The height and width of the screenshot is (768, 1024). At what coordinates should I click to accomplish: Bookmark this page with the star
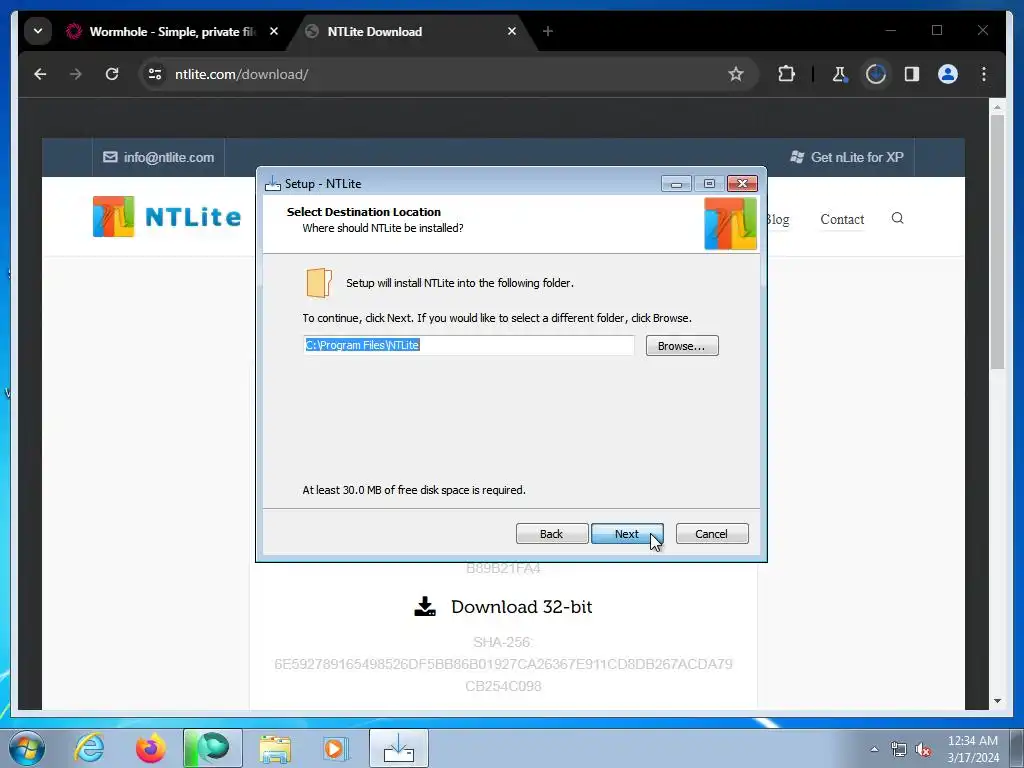point(736,74)
